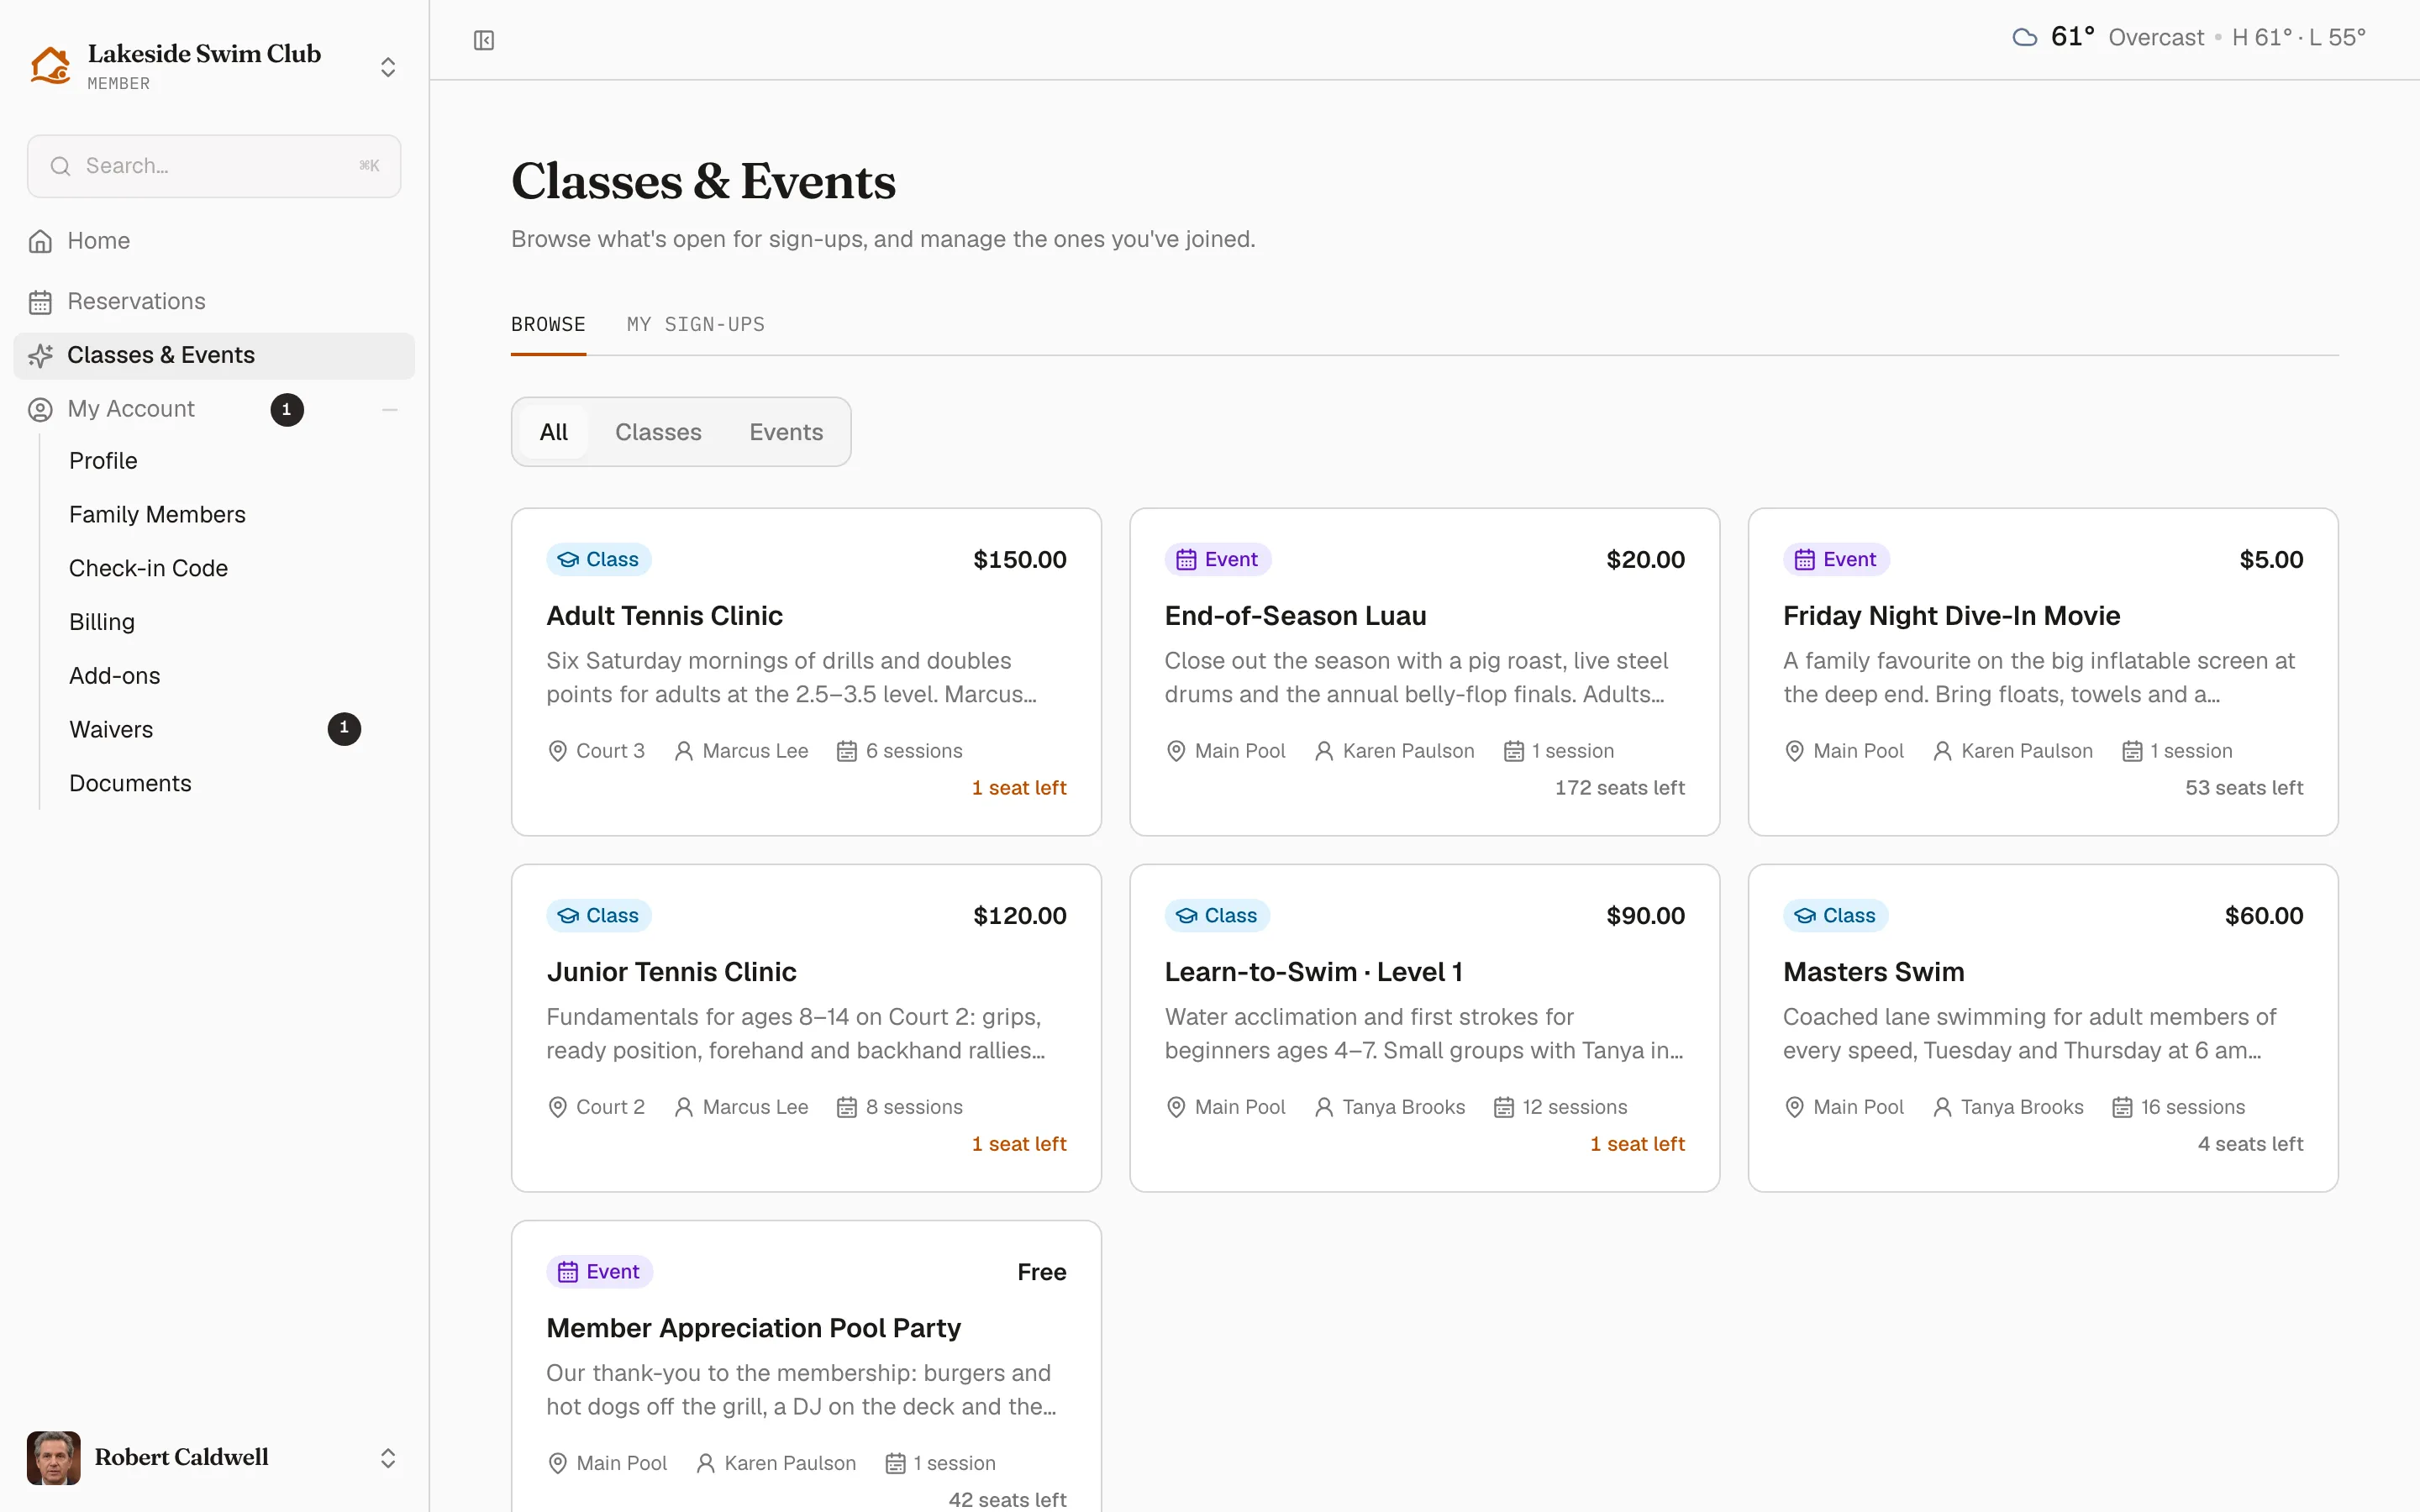Click the Event badge on End-of-Season Luau
The image size is (2420, 1512).
point(1217,559)
